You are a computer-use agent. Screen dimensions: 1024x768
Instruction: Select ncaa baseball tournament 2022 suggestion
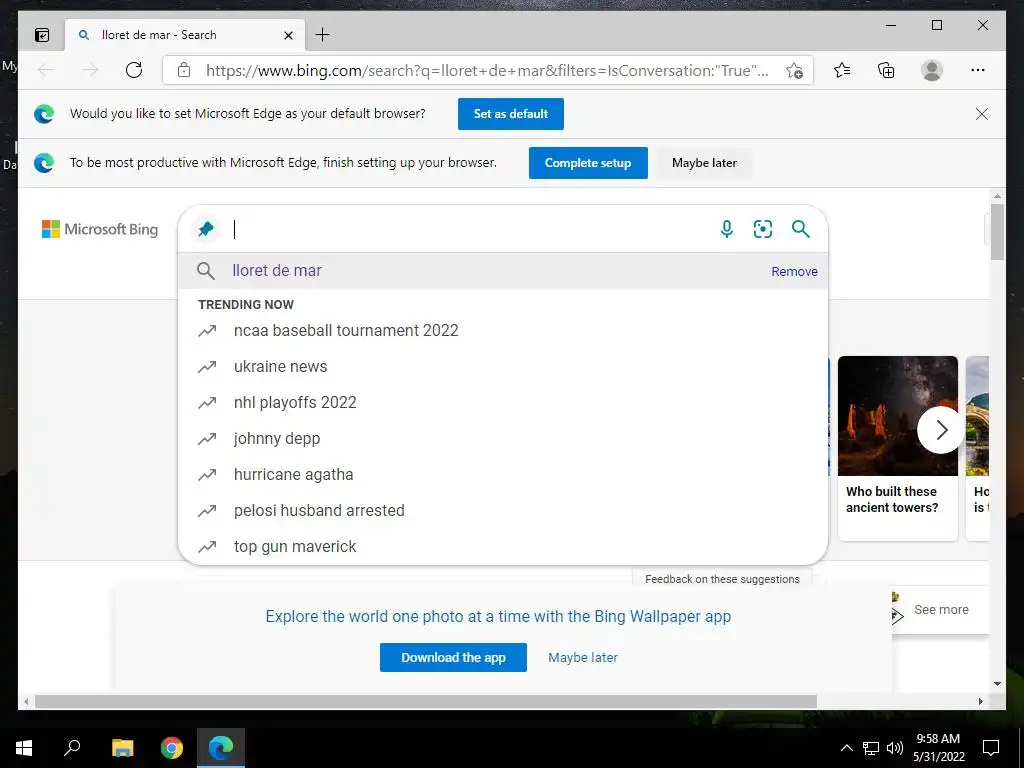point(503,330)
